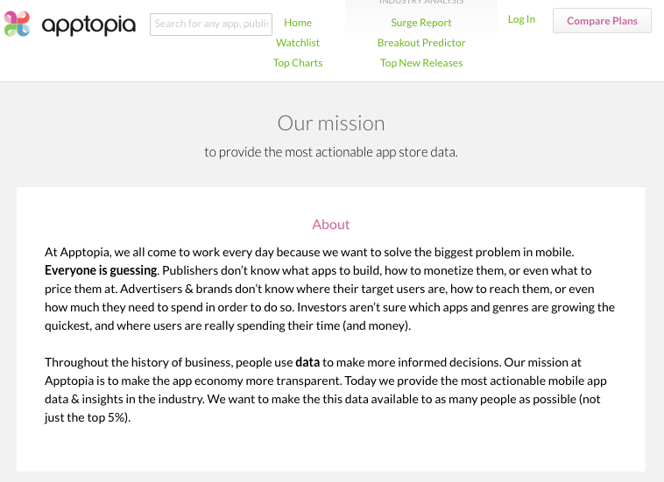The image size is (664, 482).
Task: Open the Surge Report link
Action: point(421,22)
